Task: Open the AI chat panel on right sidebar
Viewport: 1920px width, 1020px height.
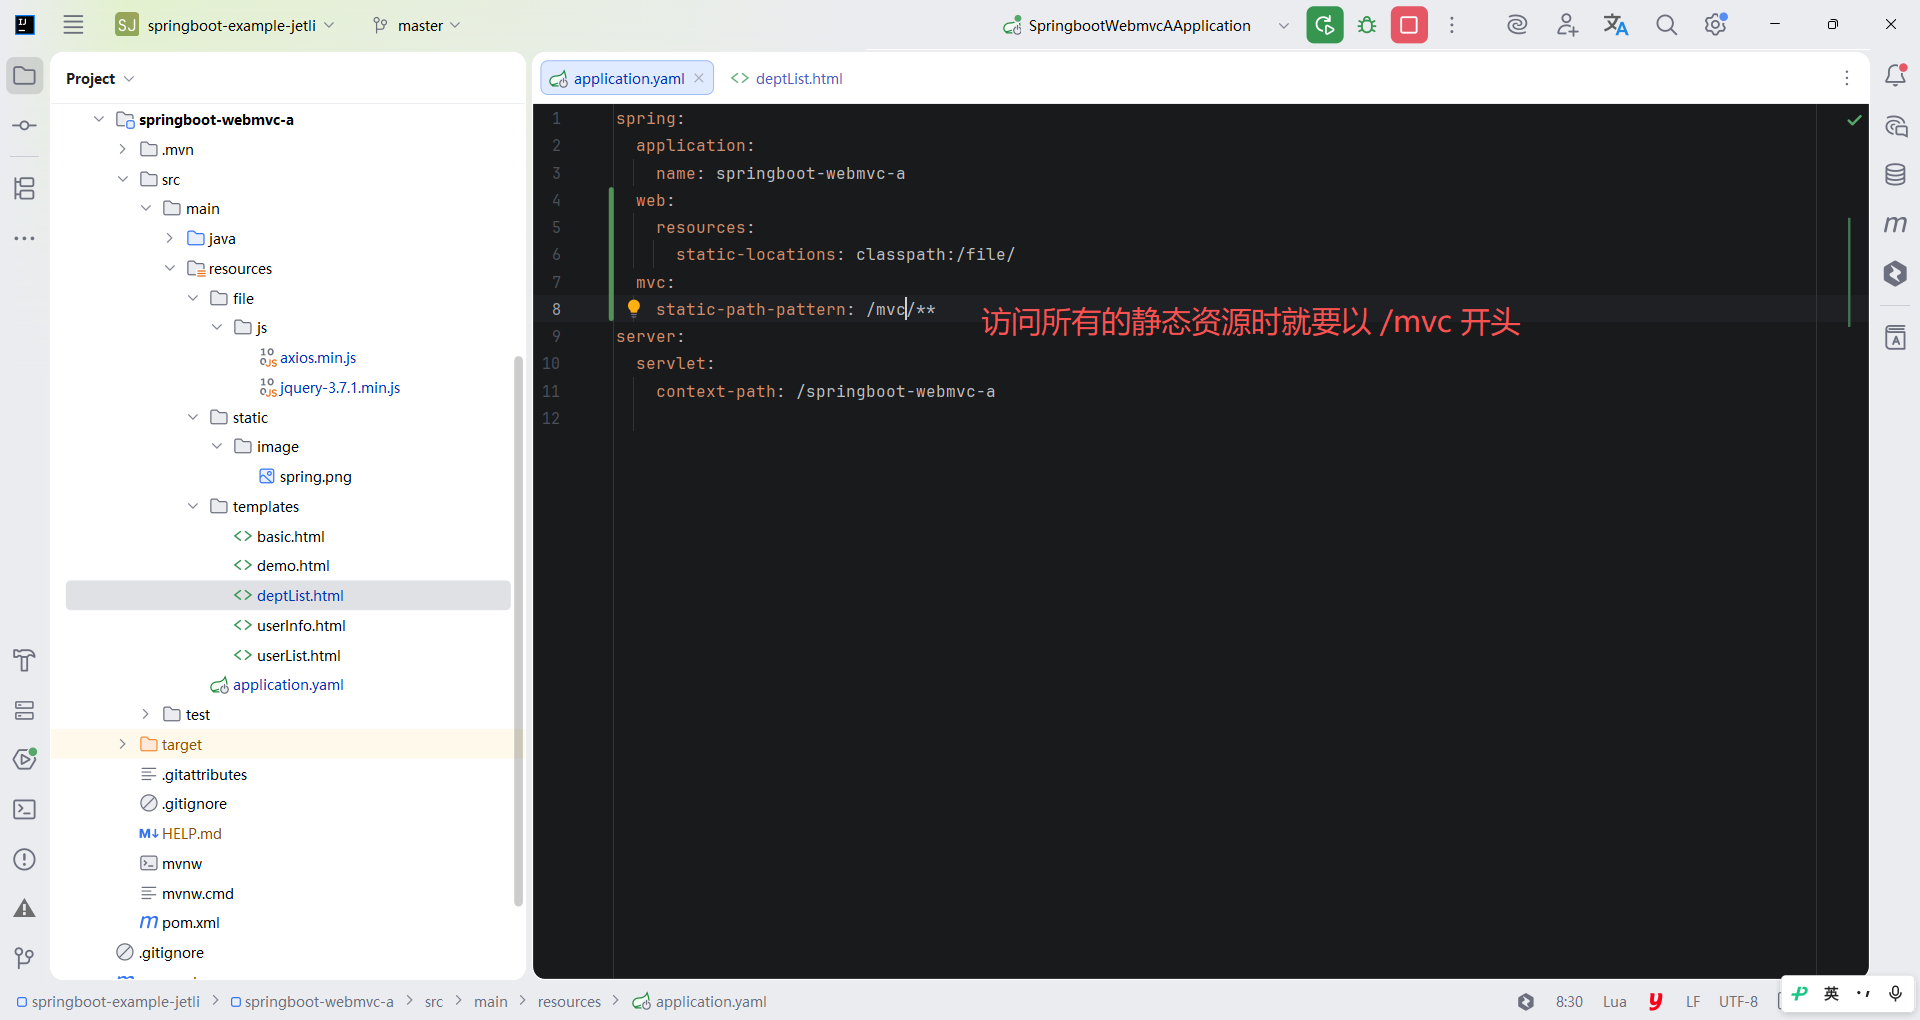Action: coord(1895,126)
